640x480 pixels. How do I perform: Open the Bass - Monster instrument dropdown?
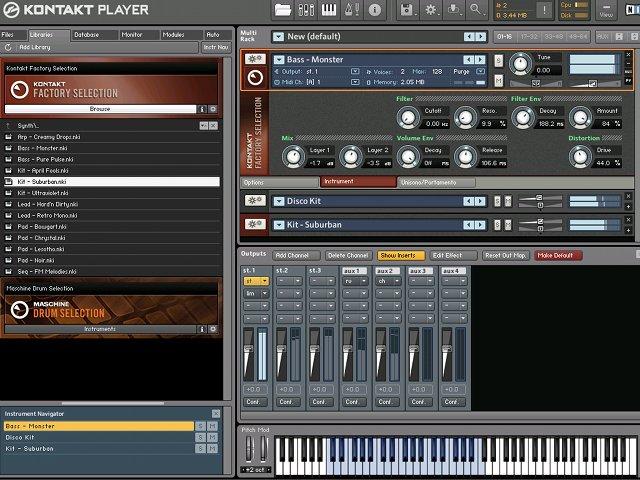(x=279, y=60)
